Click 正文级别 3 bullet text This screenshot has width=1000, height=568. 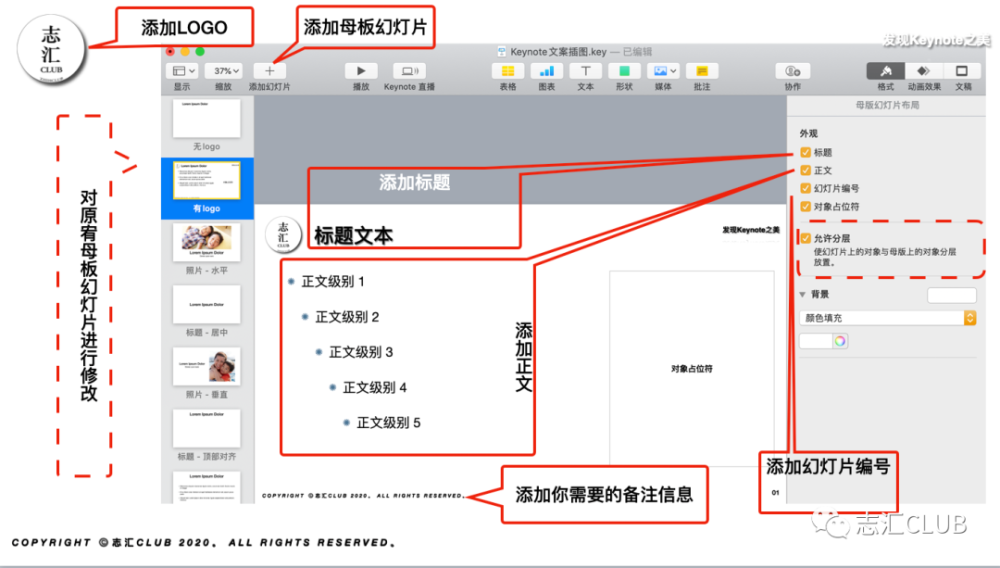(x=361, y=352)
